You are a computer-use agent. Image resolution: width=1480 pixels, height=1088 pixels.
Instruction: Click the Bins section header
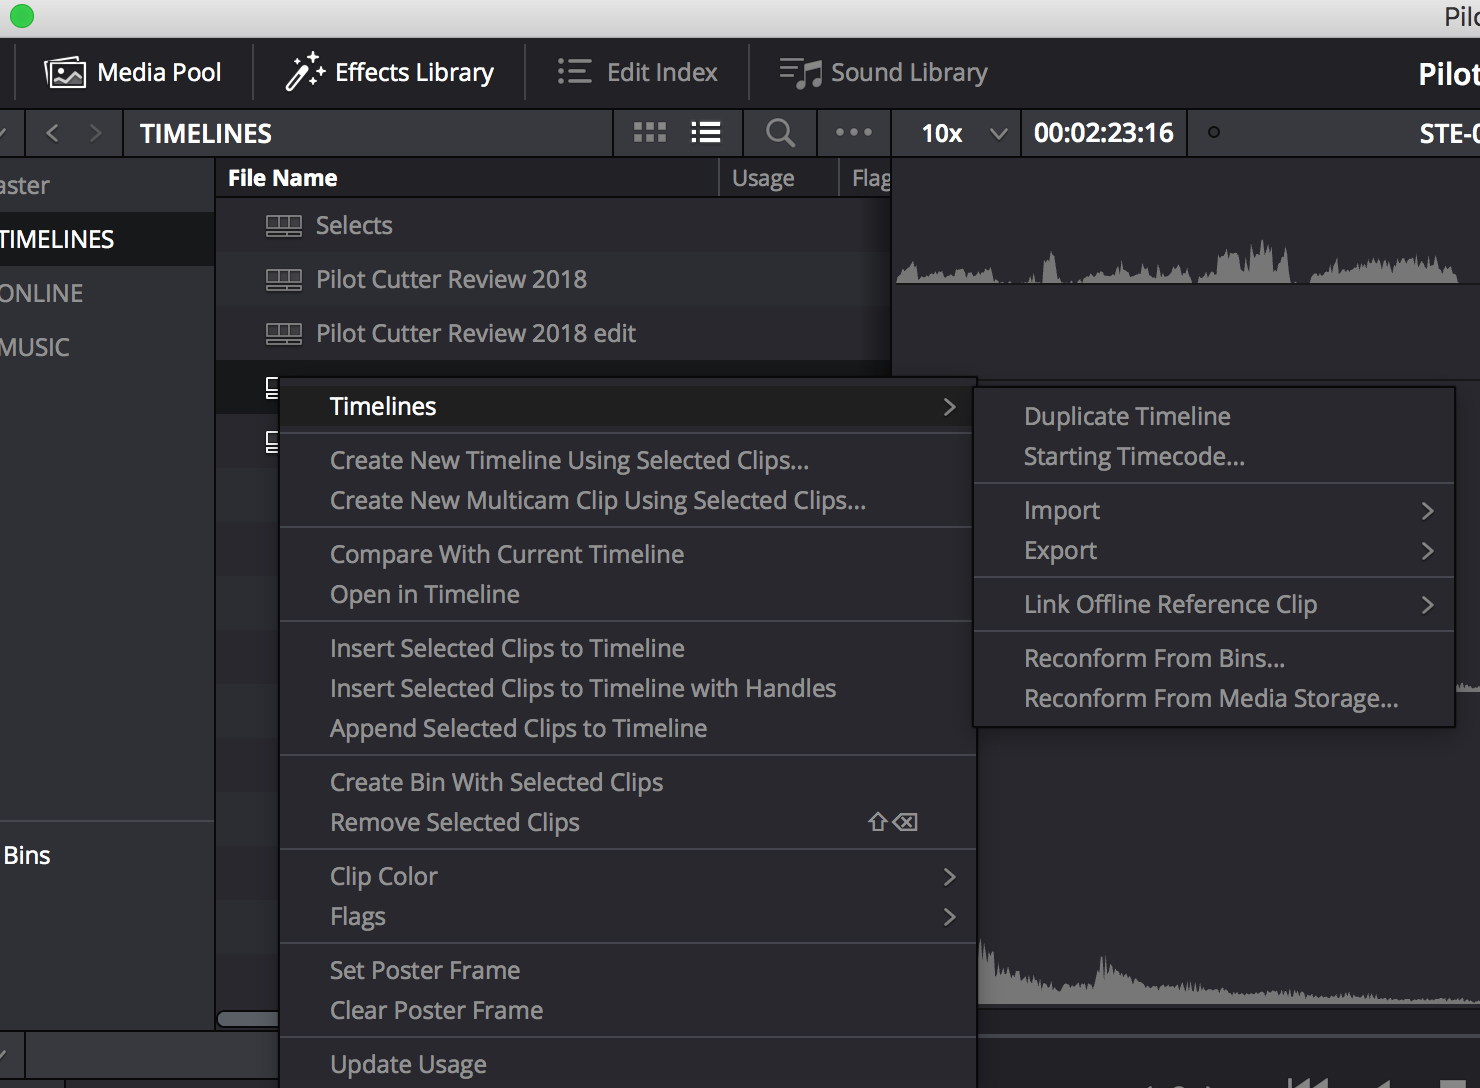tap(27, 855)
